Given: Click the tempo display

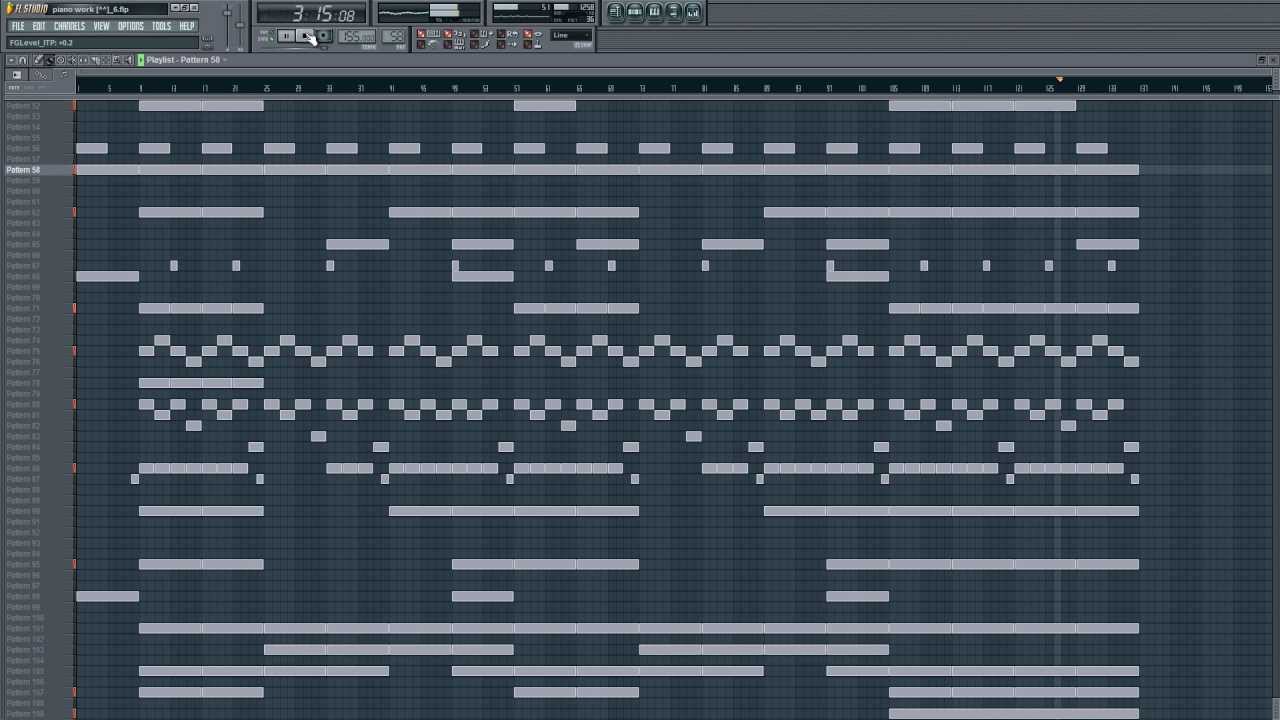Looking at the screenshot, I should (x=357, y=37).
